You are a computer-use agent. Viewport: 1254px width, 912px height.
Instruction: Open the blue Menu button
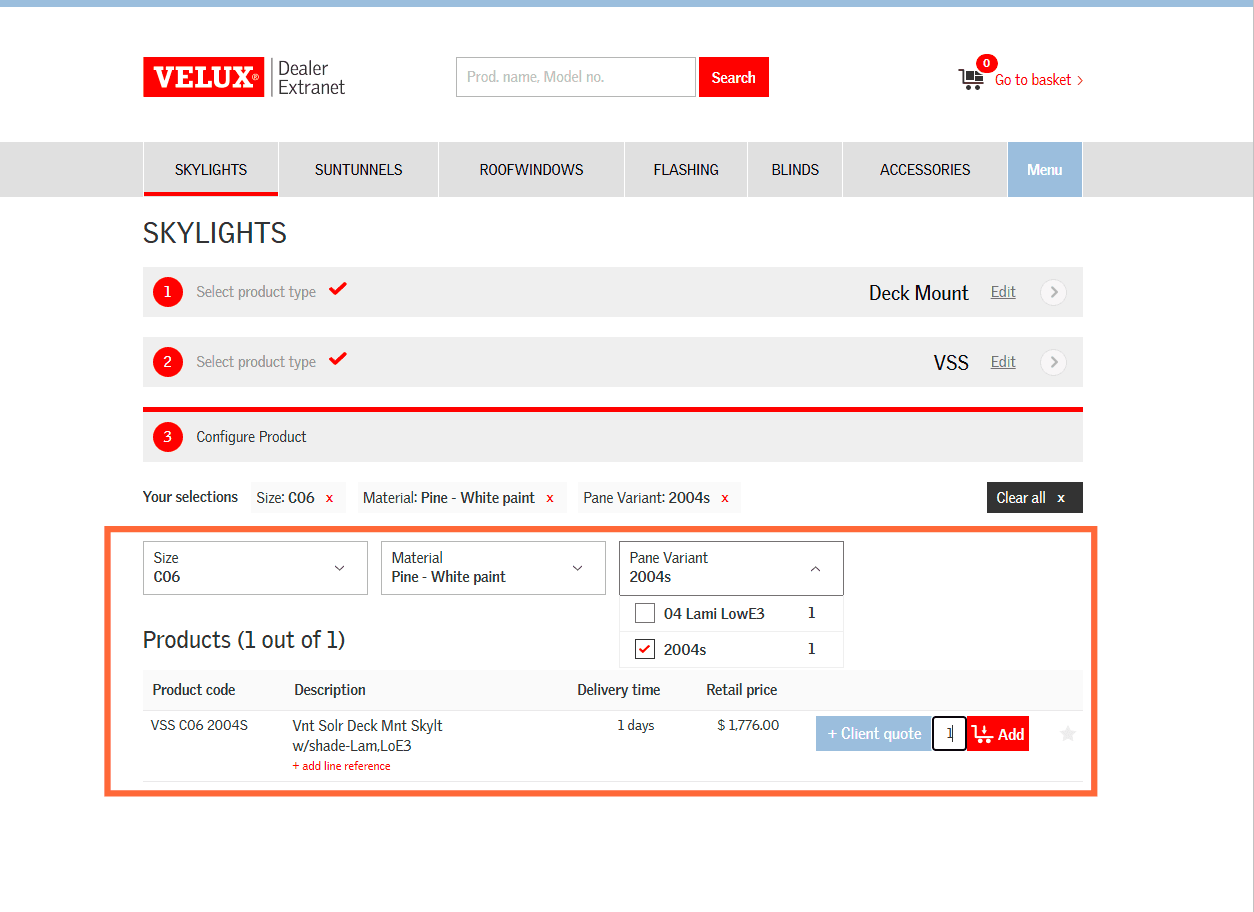tap(1045, 169)
